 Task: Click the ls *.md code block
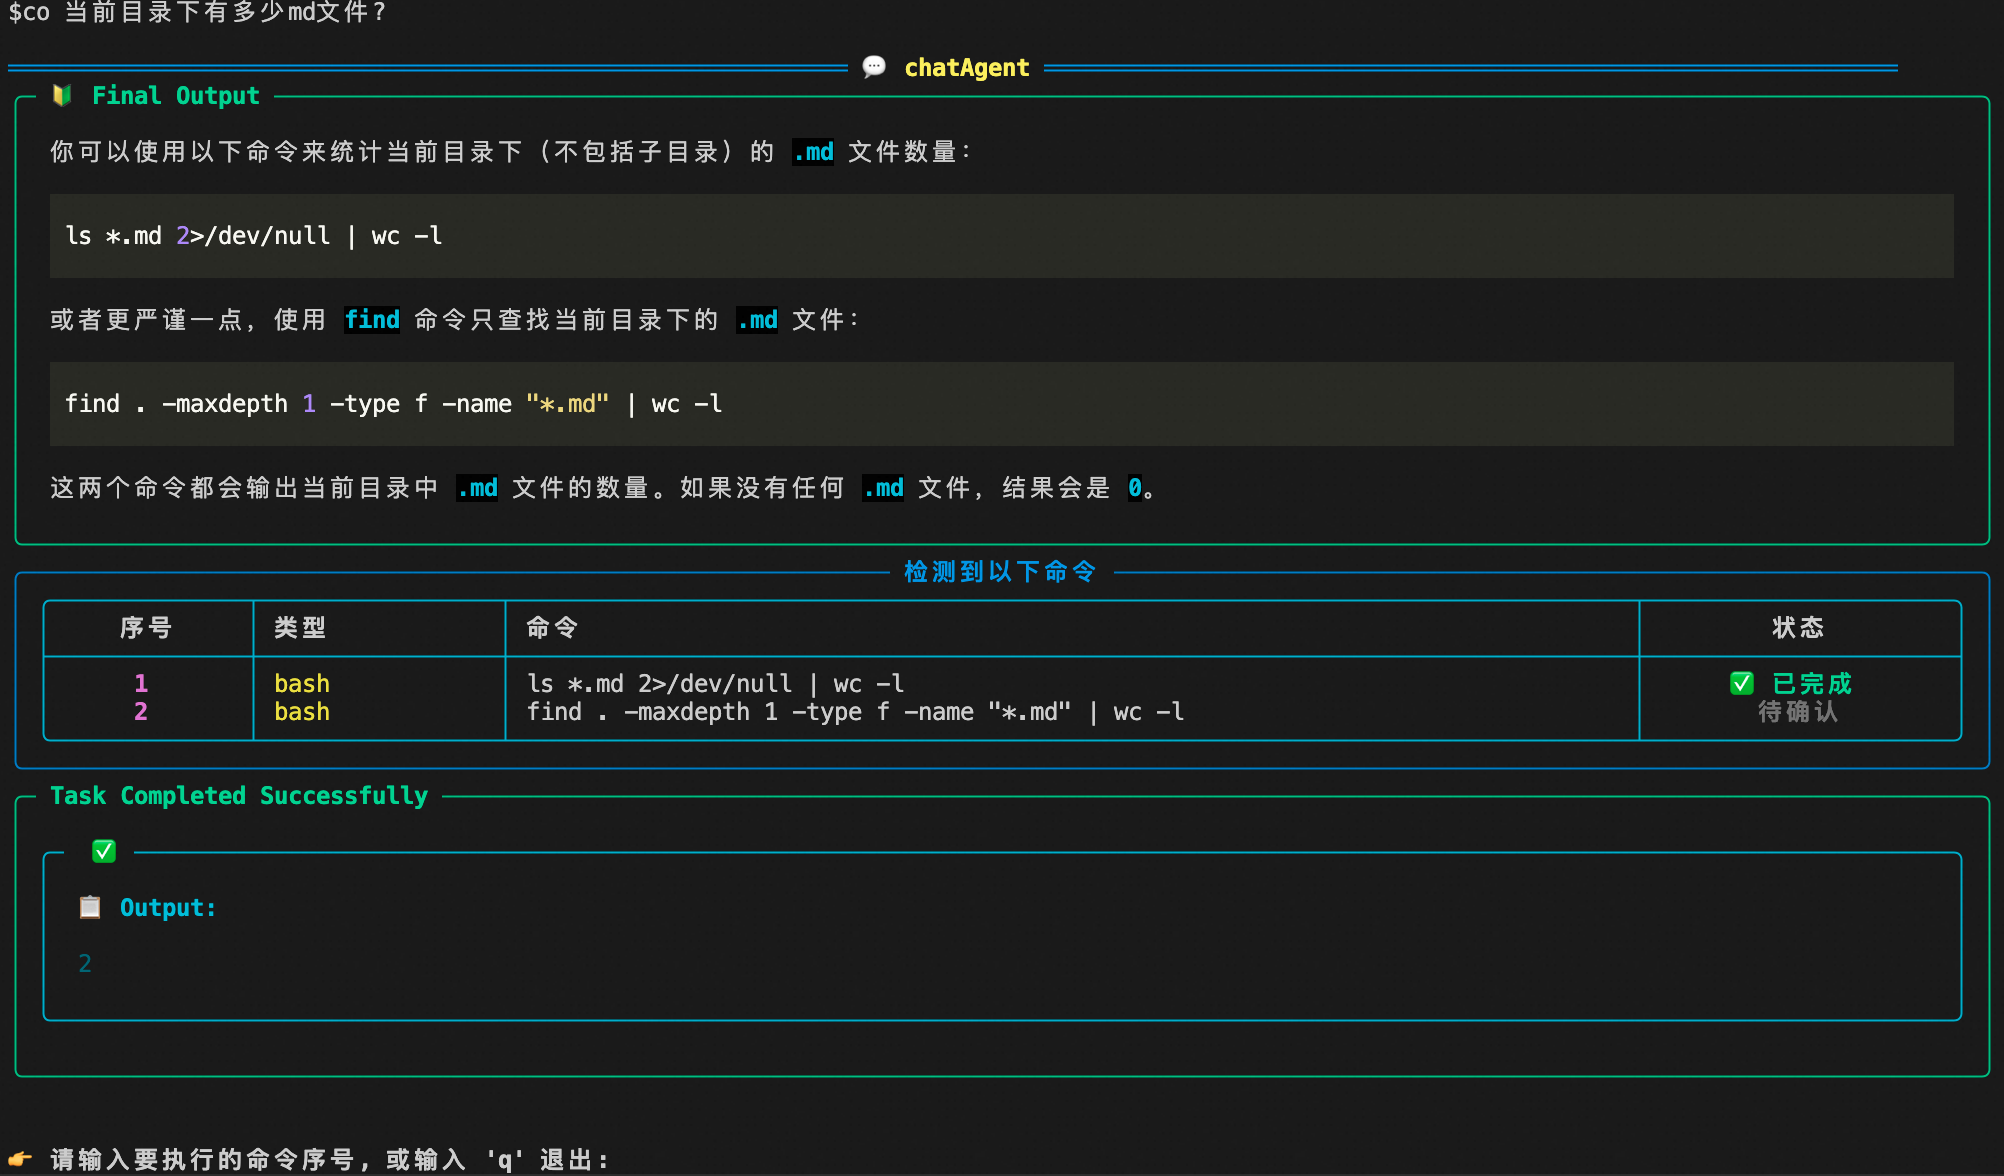pos(254,236)
